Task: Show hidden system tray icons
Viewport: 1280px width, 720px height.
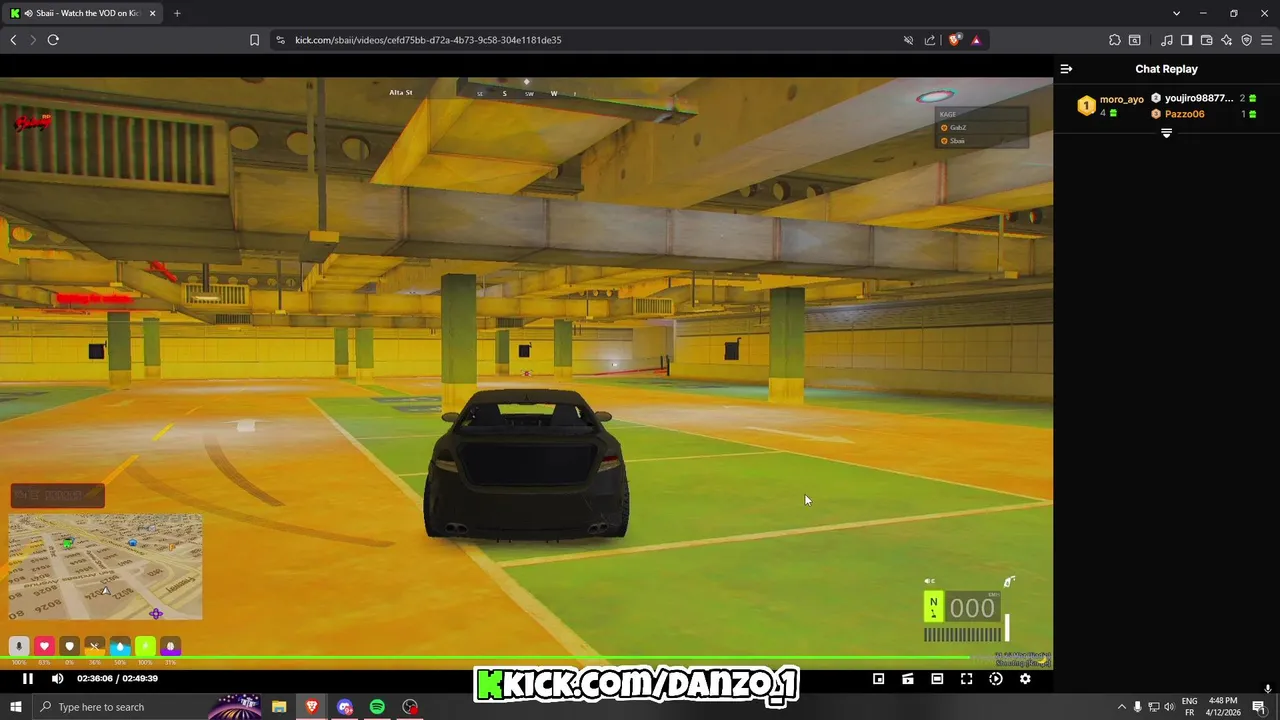Action: click(x=1121, y=707)
